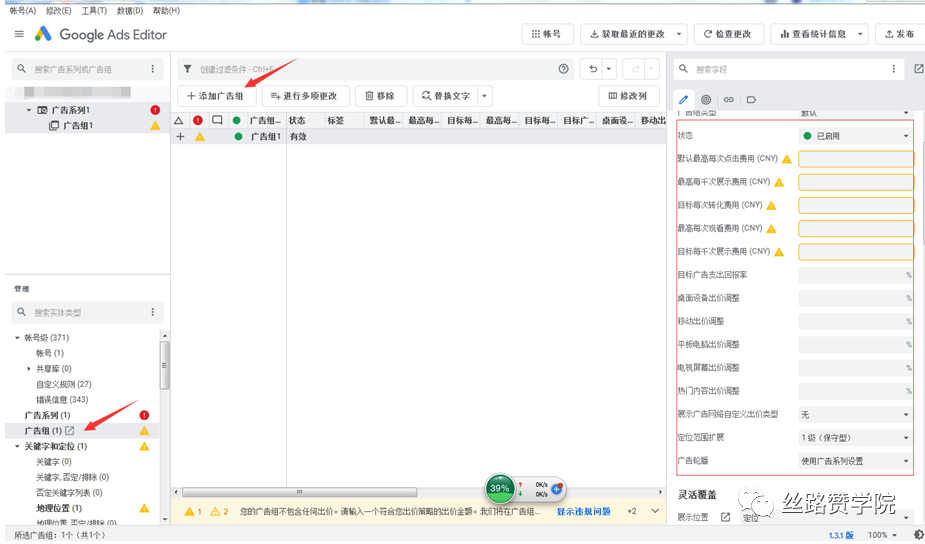Click the redo arrow icon

(x=635, y=69)
